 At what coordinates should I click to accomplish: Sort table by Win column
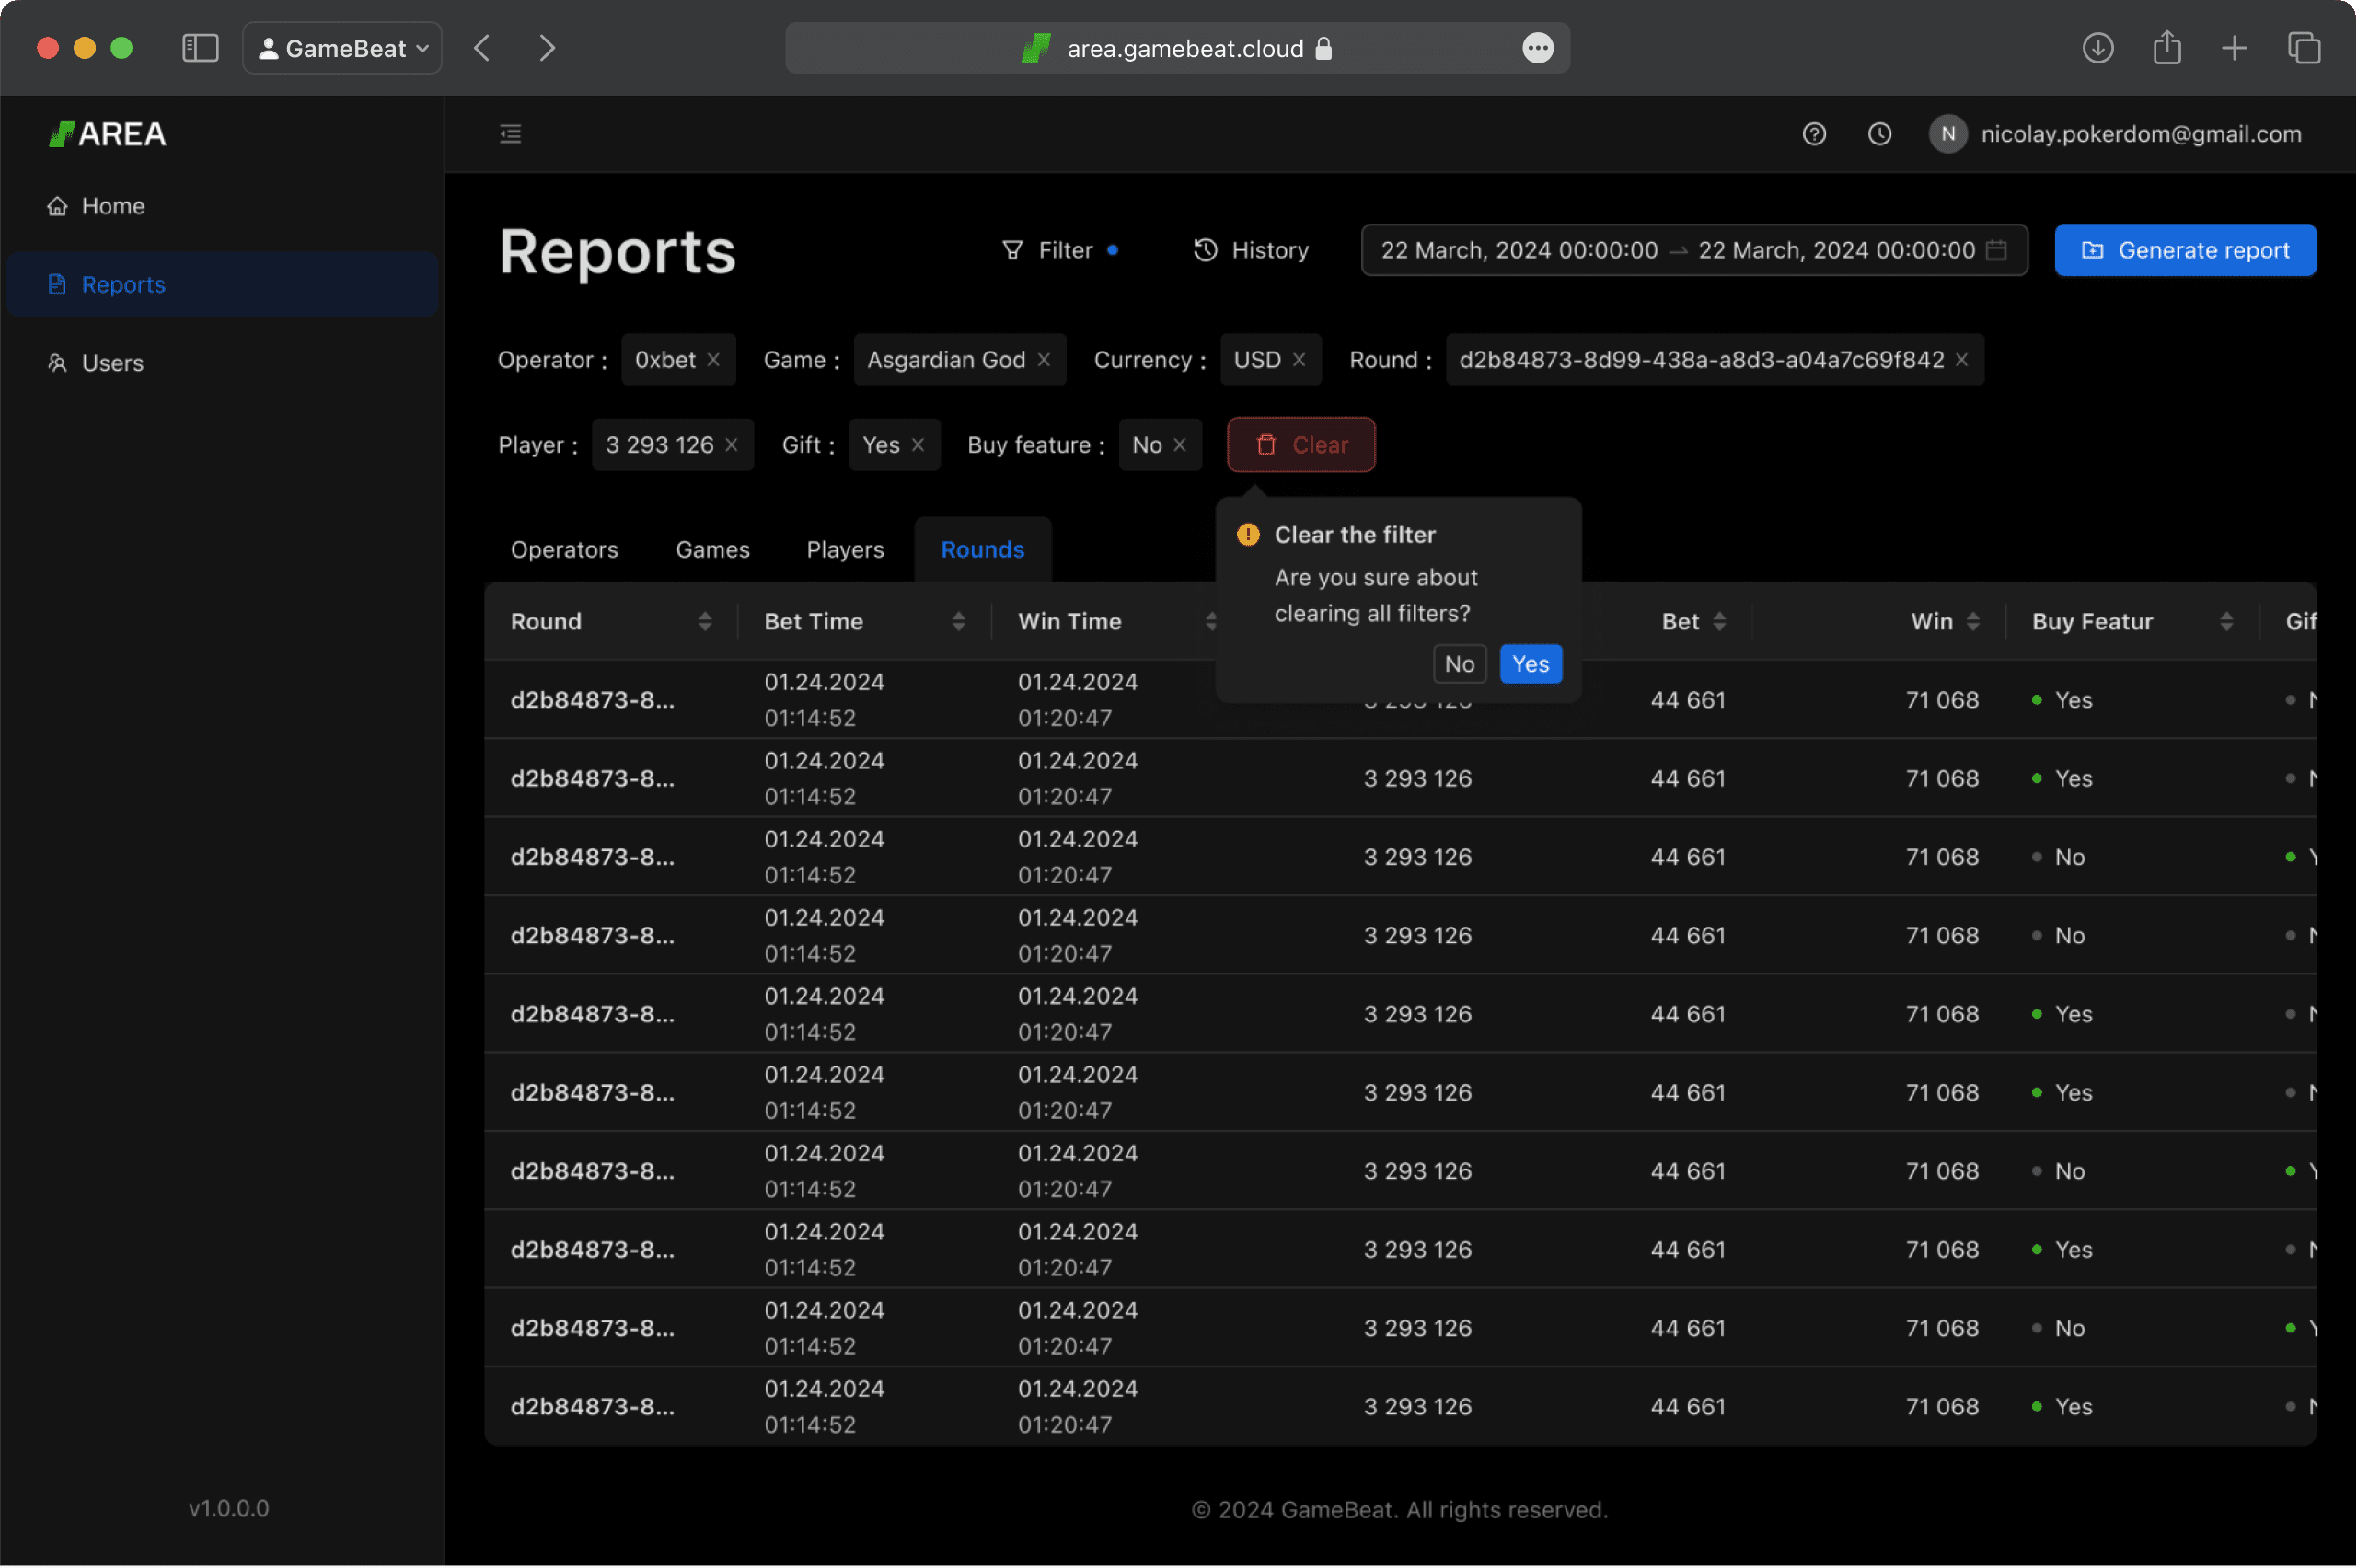1972,621
